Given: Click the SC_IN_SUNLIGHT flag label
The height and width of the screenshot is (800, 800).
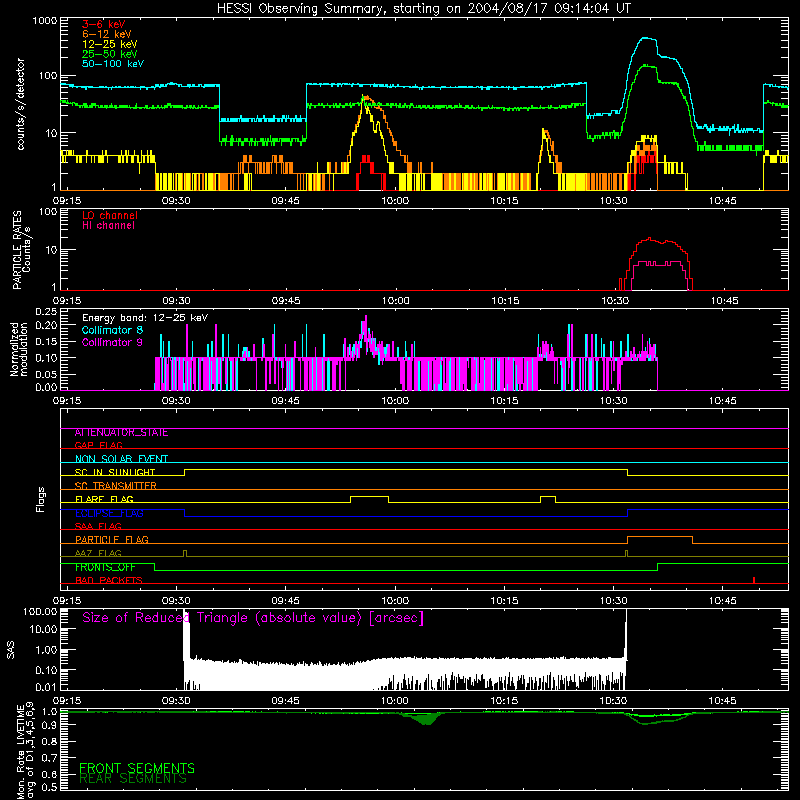Looking at the screenshot, I should (115, 472).
